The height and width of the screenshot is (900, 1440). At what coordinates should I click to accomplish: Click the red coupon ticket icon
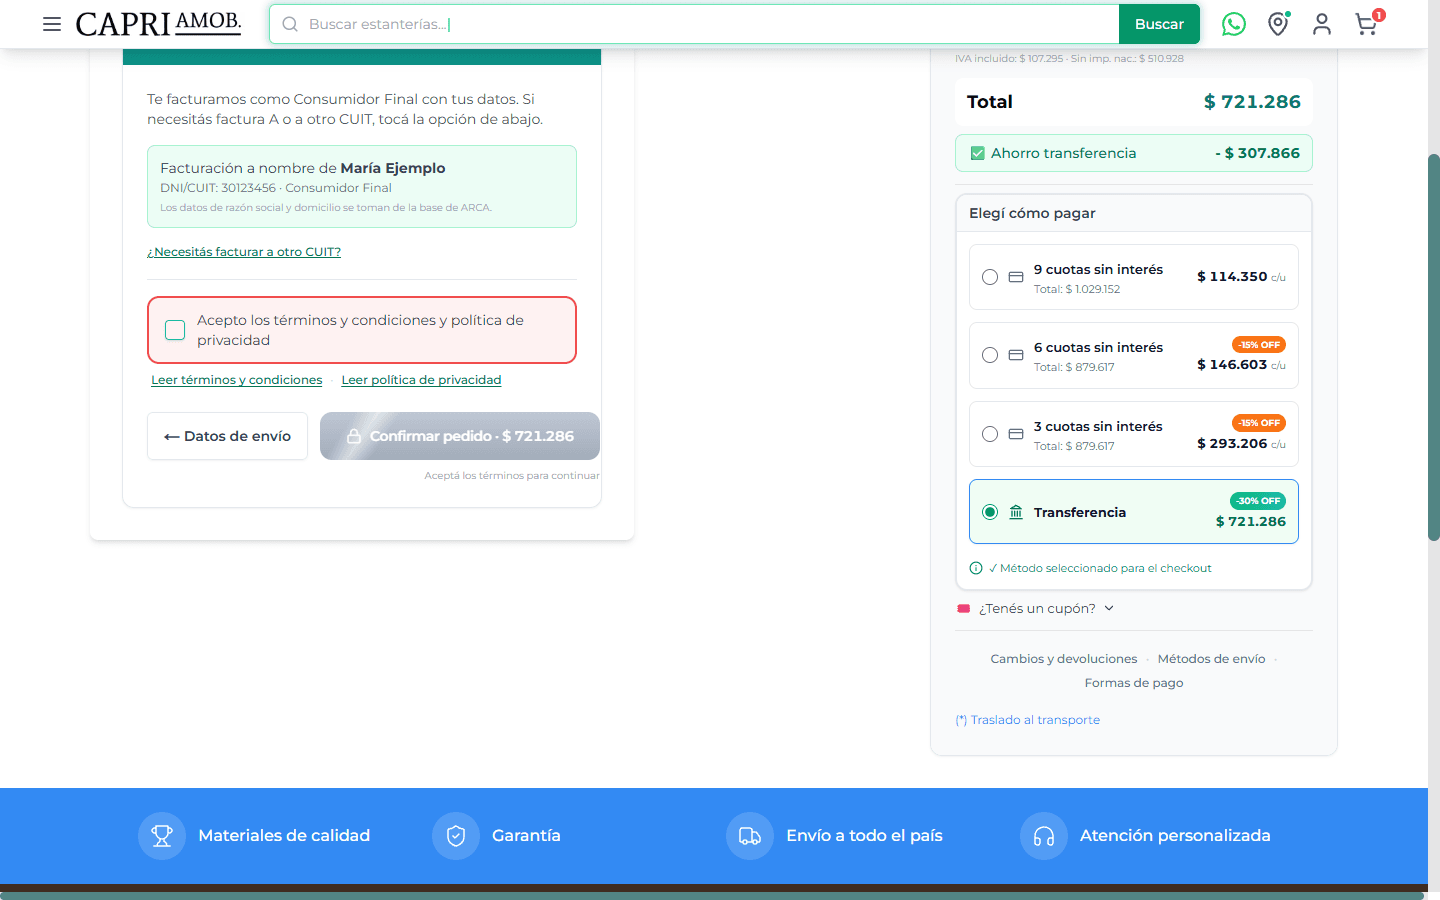[x=964, y=608]
